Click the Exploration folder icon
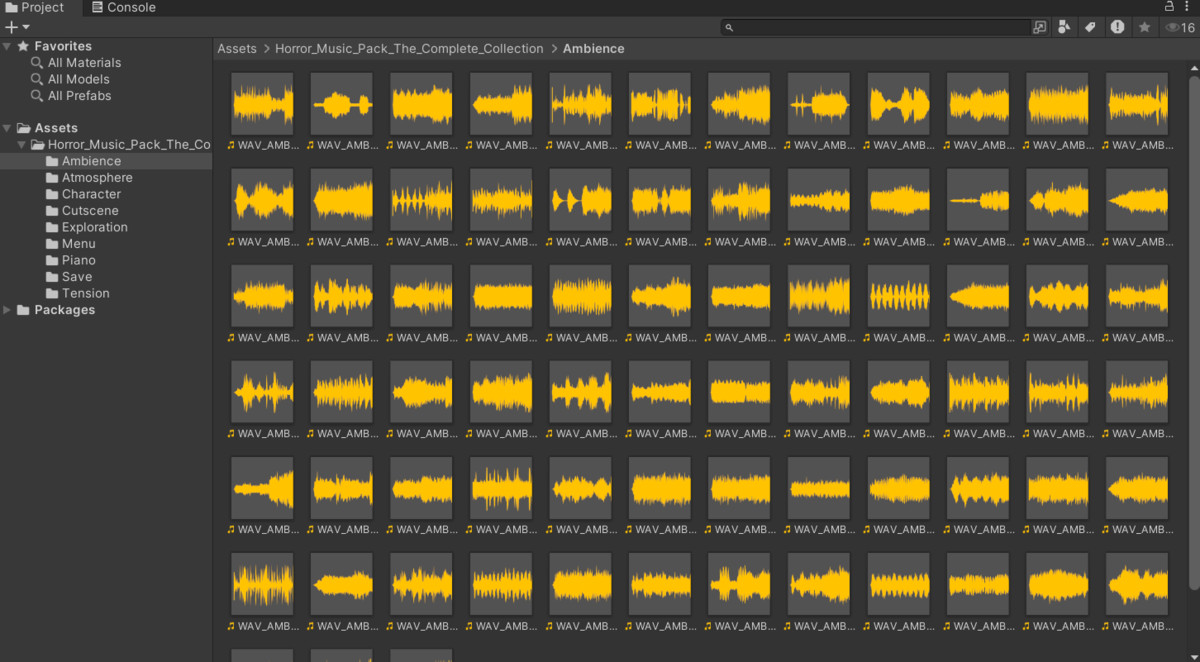 click(x=52, y=227)
